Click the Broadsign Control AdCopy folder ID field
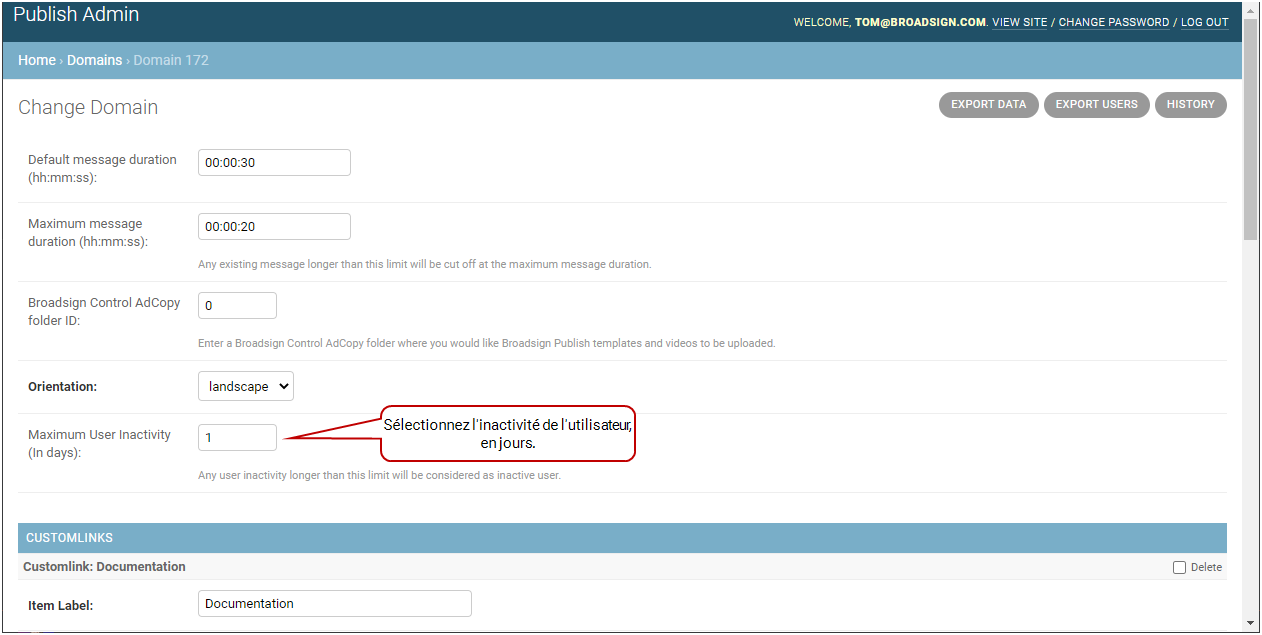Image resolution: width=1262 pixels, height=635 pixels. pos(237,305)
